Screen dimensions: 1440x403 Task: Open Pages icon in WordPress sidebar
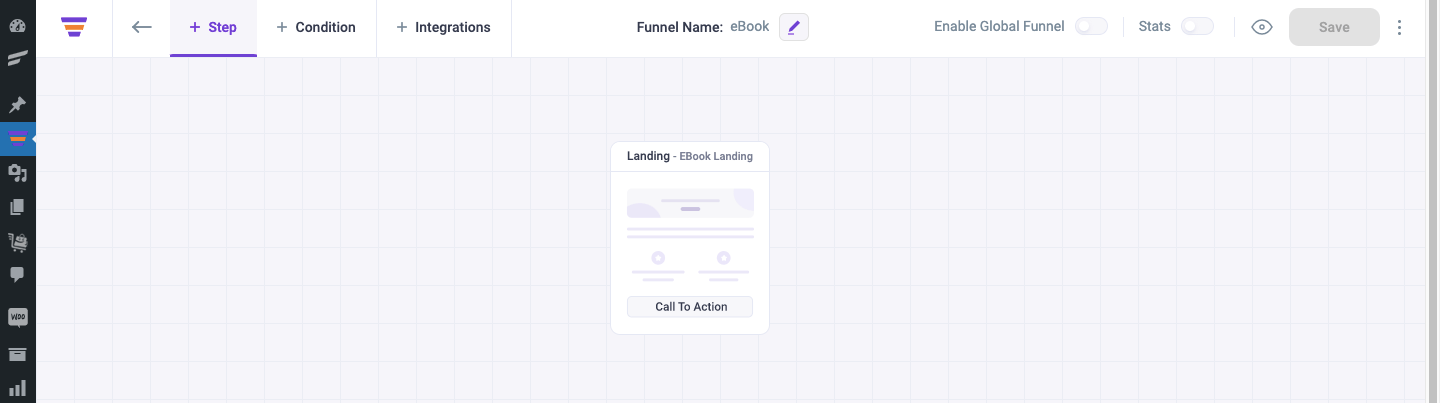pyautogui.click(x=17, y=207)
